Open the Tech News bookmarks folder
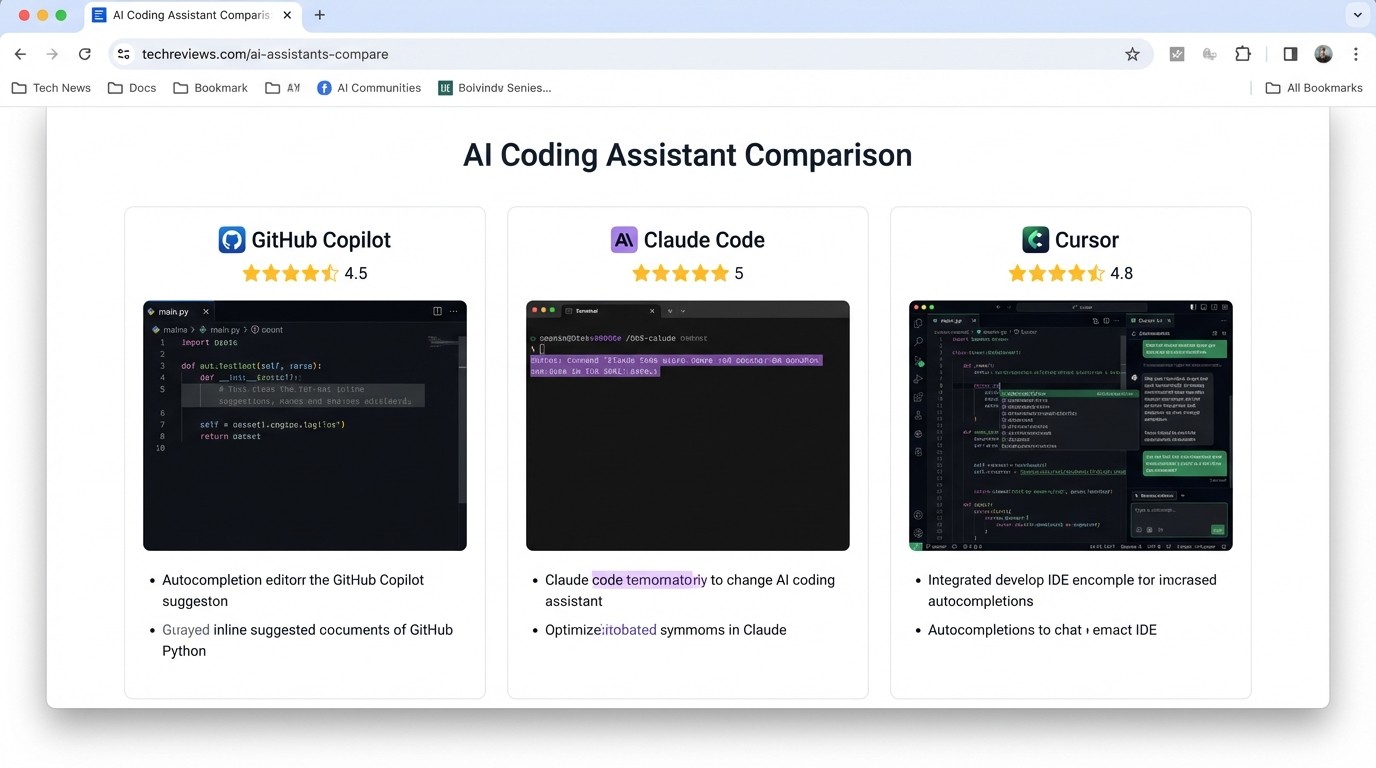Image resolution: width=1376 pixels, height=768 pixels. [50, 87]
